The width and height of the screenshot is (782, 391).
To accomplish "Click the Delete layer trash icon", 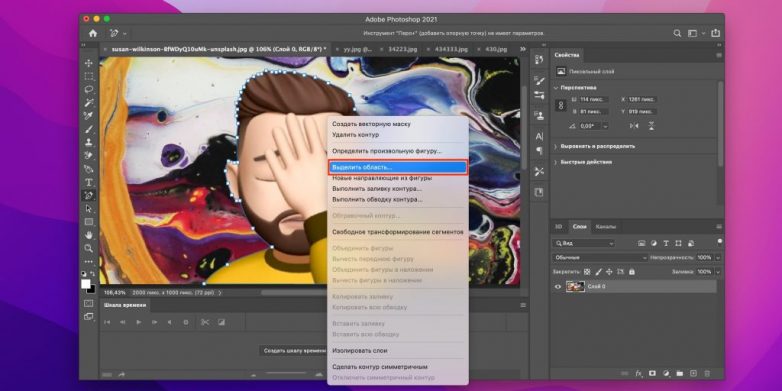I will pos(707,373).
